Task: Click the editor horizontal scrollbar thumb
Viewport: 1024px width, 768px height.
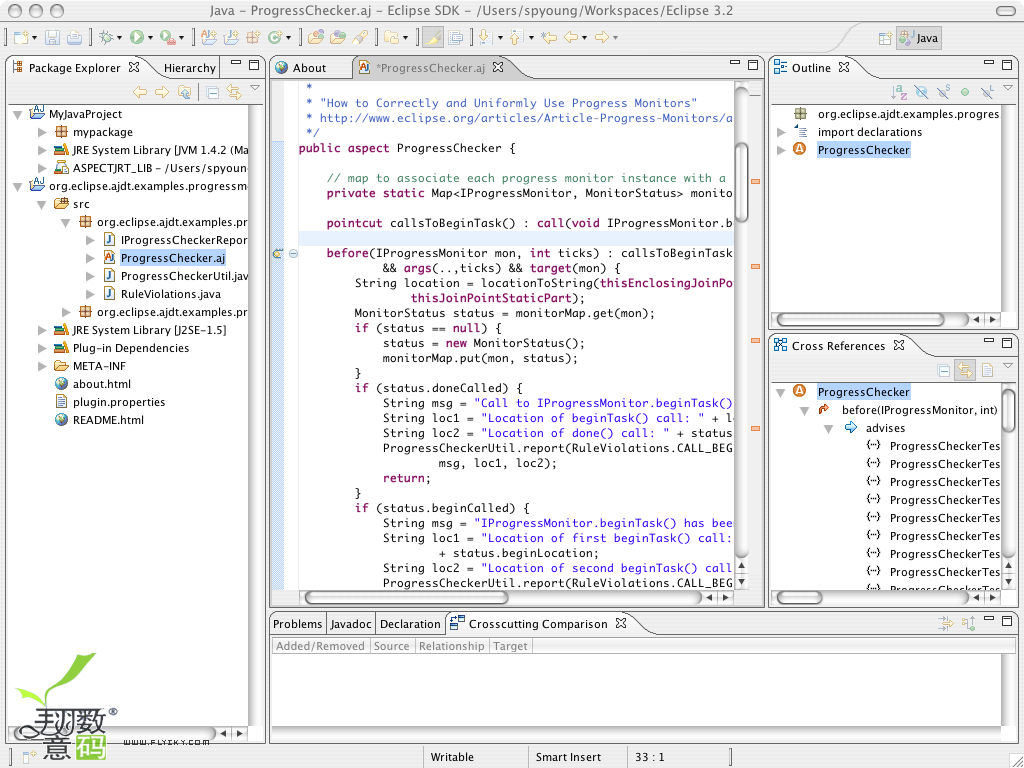Action: tap(406, 597)
